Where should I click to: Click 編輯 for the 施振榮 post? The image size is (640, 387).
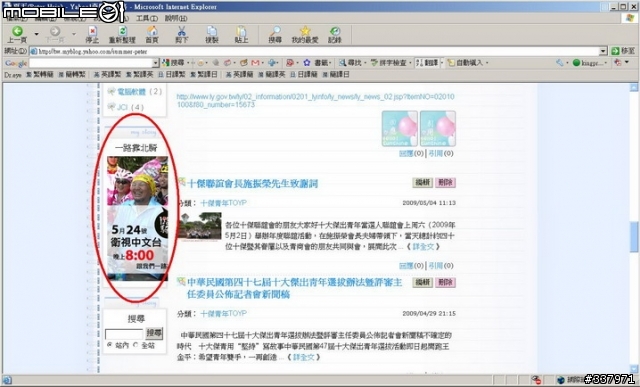(x=422, y=182)
